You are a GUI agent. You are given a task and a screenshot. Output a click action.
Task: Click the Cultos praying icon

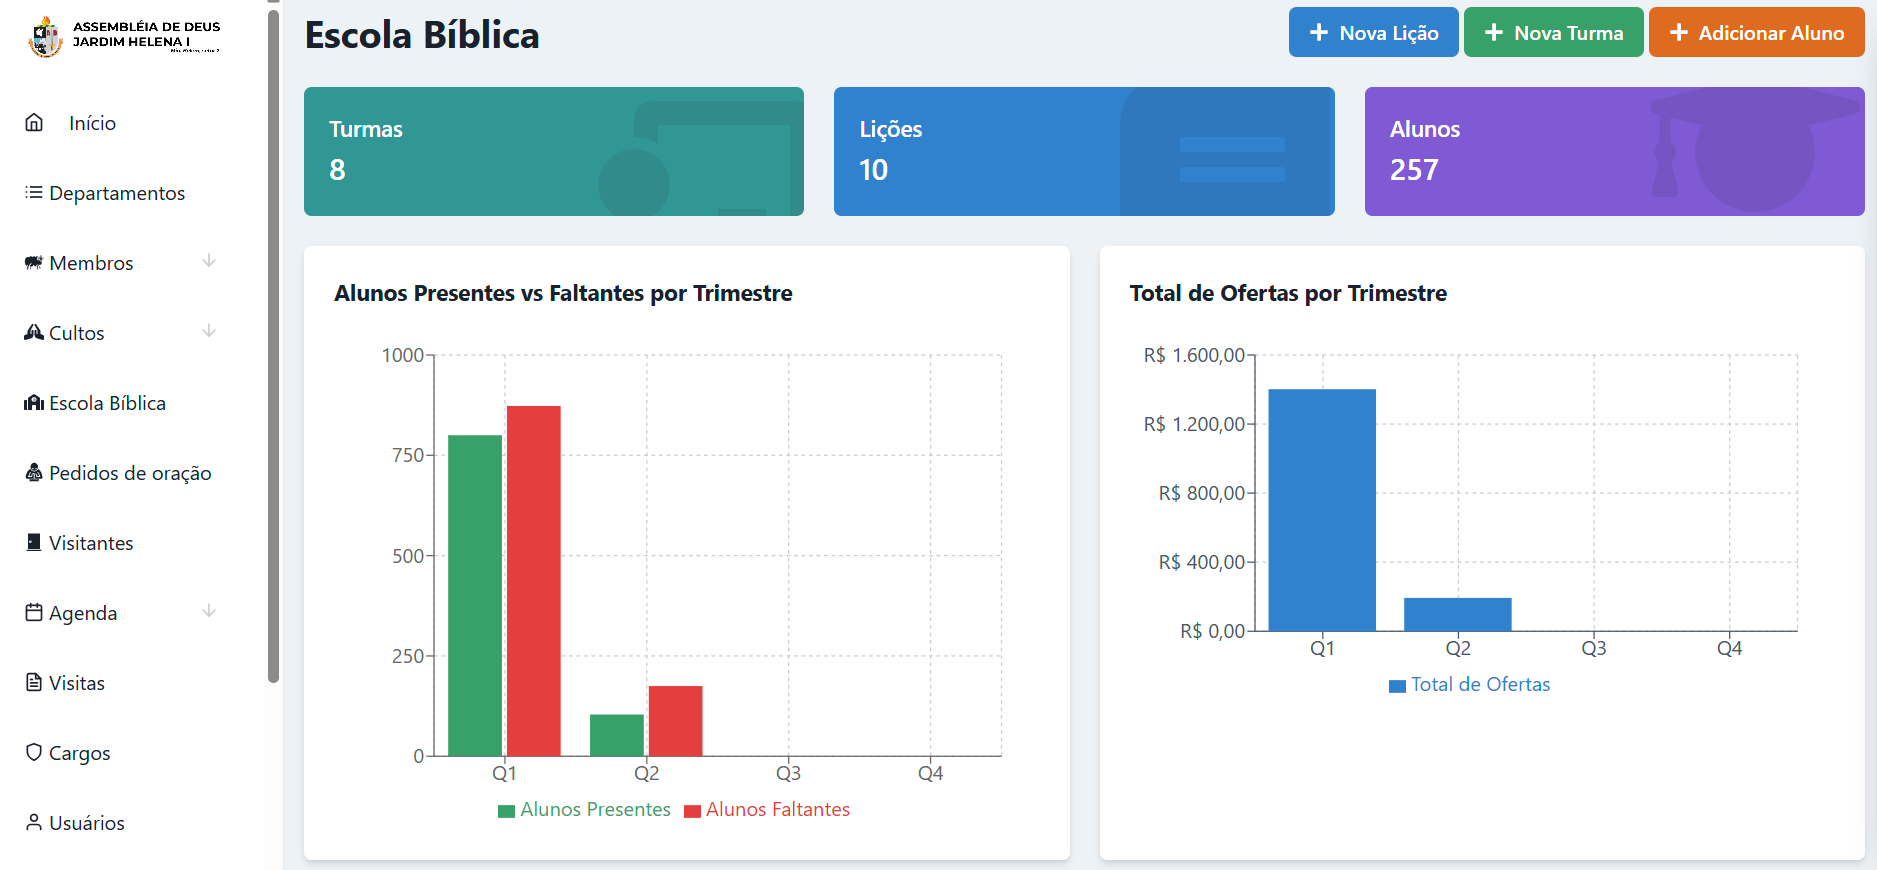[x=34, y=333]
